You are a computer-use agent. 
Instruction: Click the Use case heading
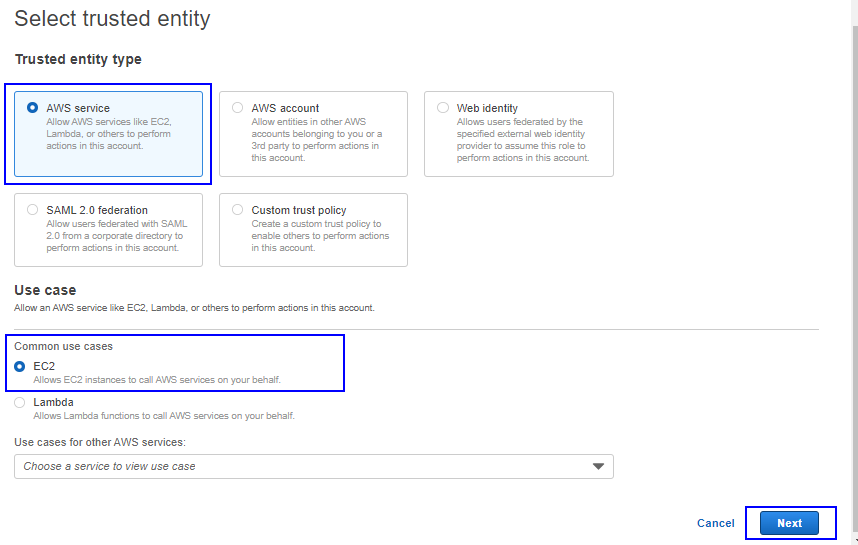[45, 290]
